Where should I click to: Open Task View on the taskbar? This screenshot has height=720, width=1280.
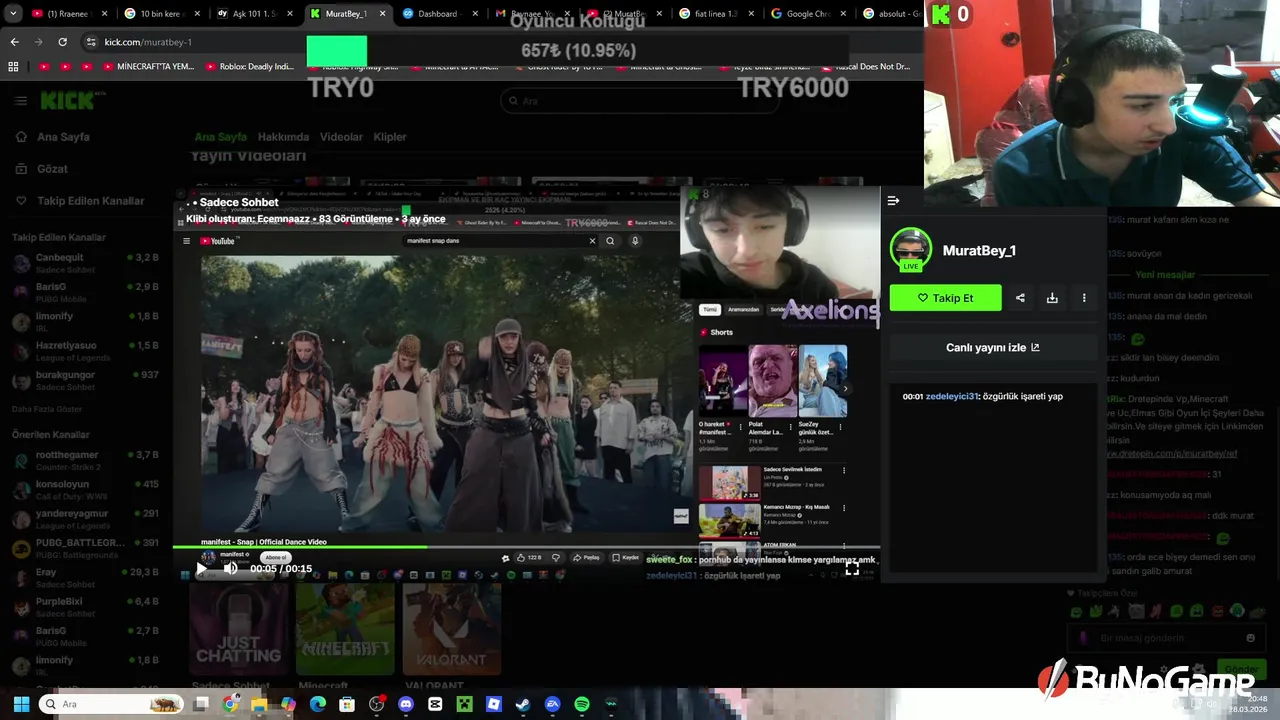click(x=201, y=704)
